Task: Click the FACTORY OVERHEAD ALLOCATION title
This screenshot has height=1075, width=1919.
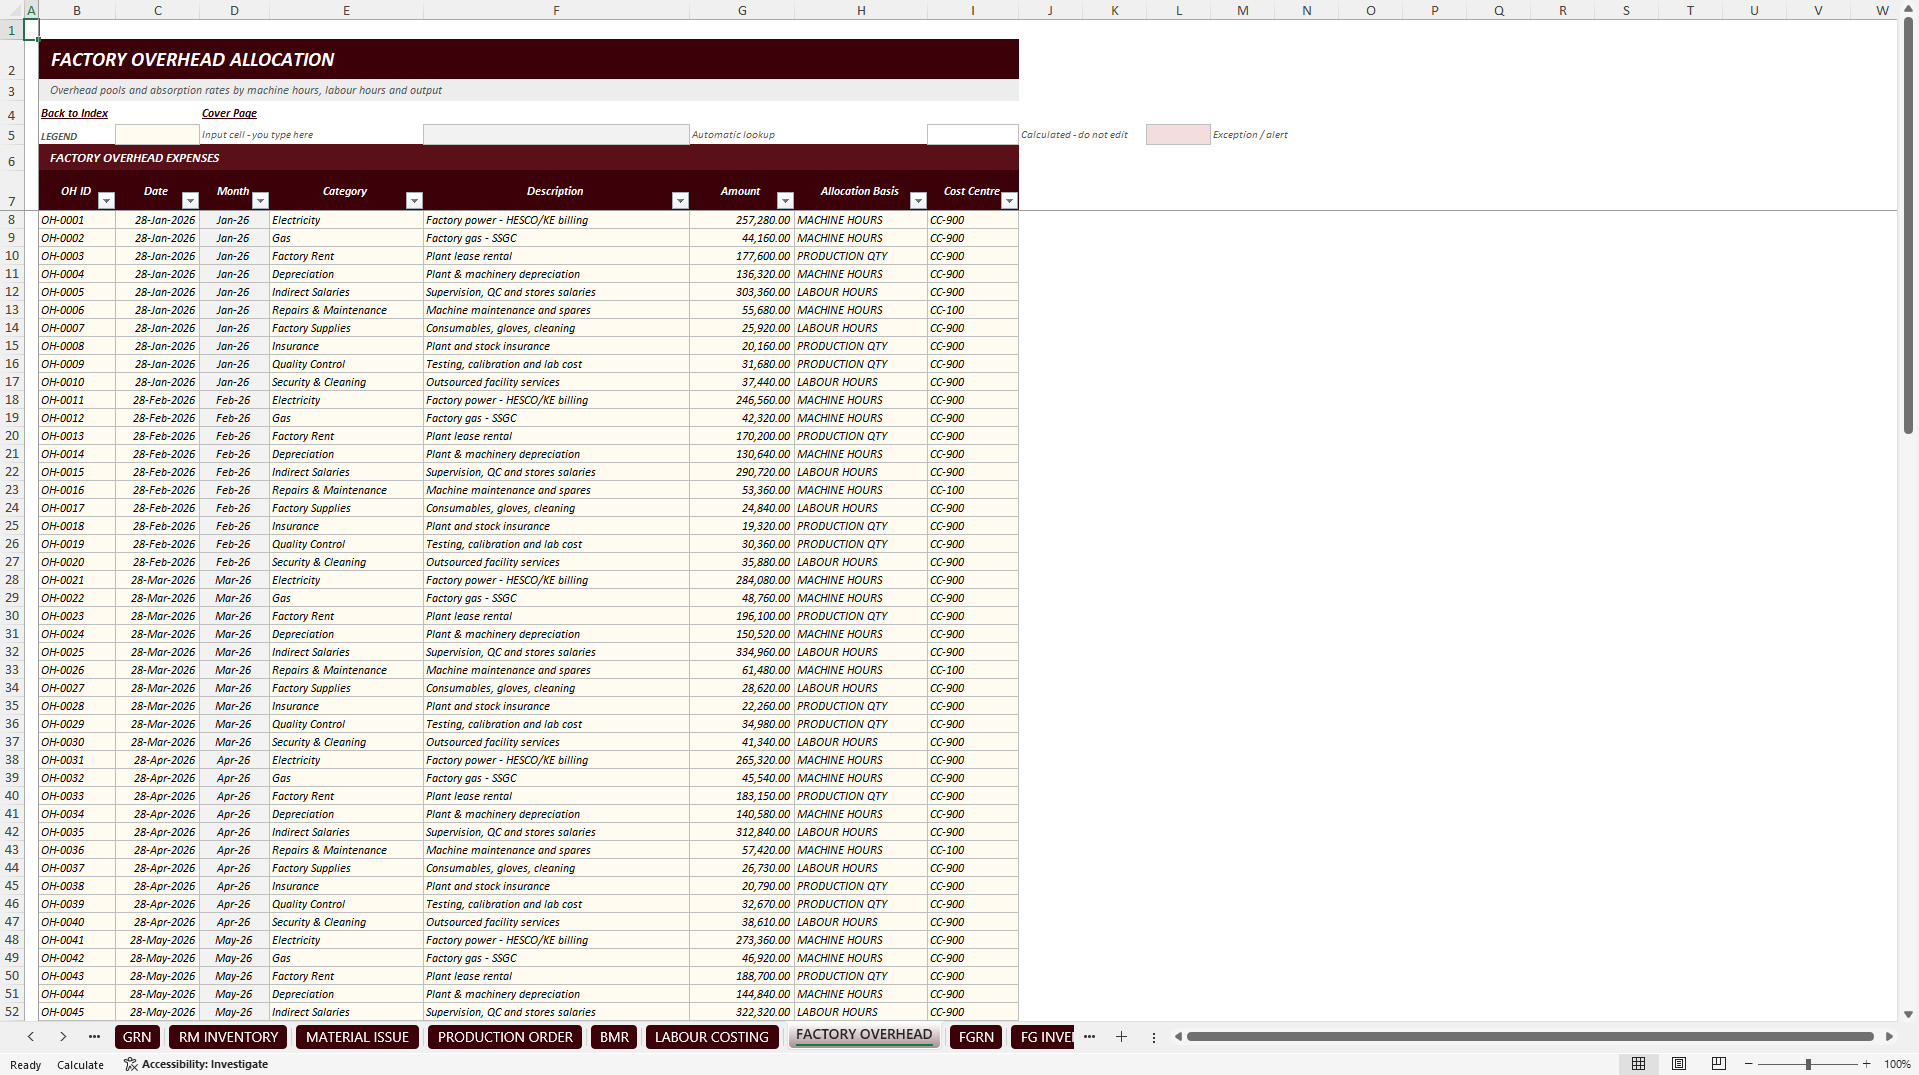Action: tap(193, 60)
